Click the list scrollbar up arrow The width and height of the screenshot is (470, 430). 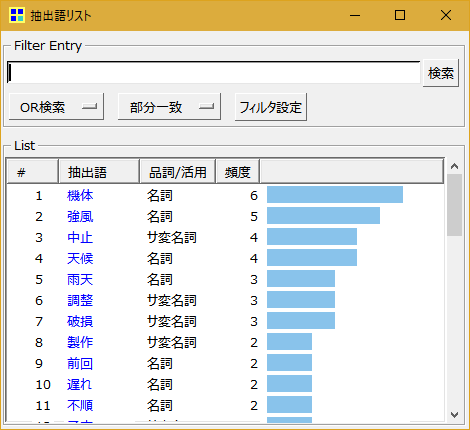(x=454, y=166)
